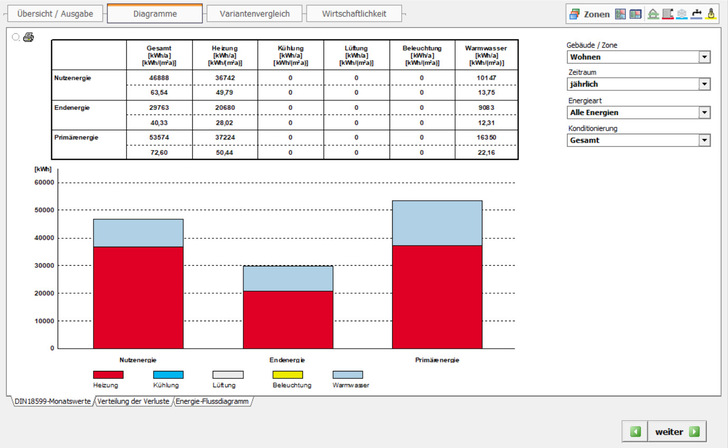Open the Zonen zone selector button
Screen dimensions: 728x448
click(590, 14)
